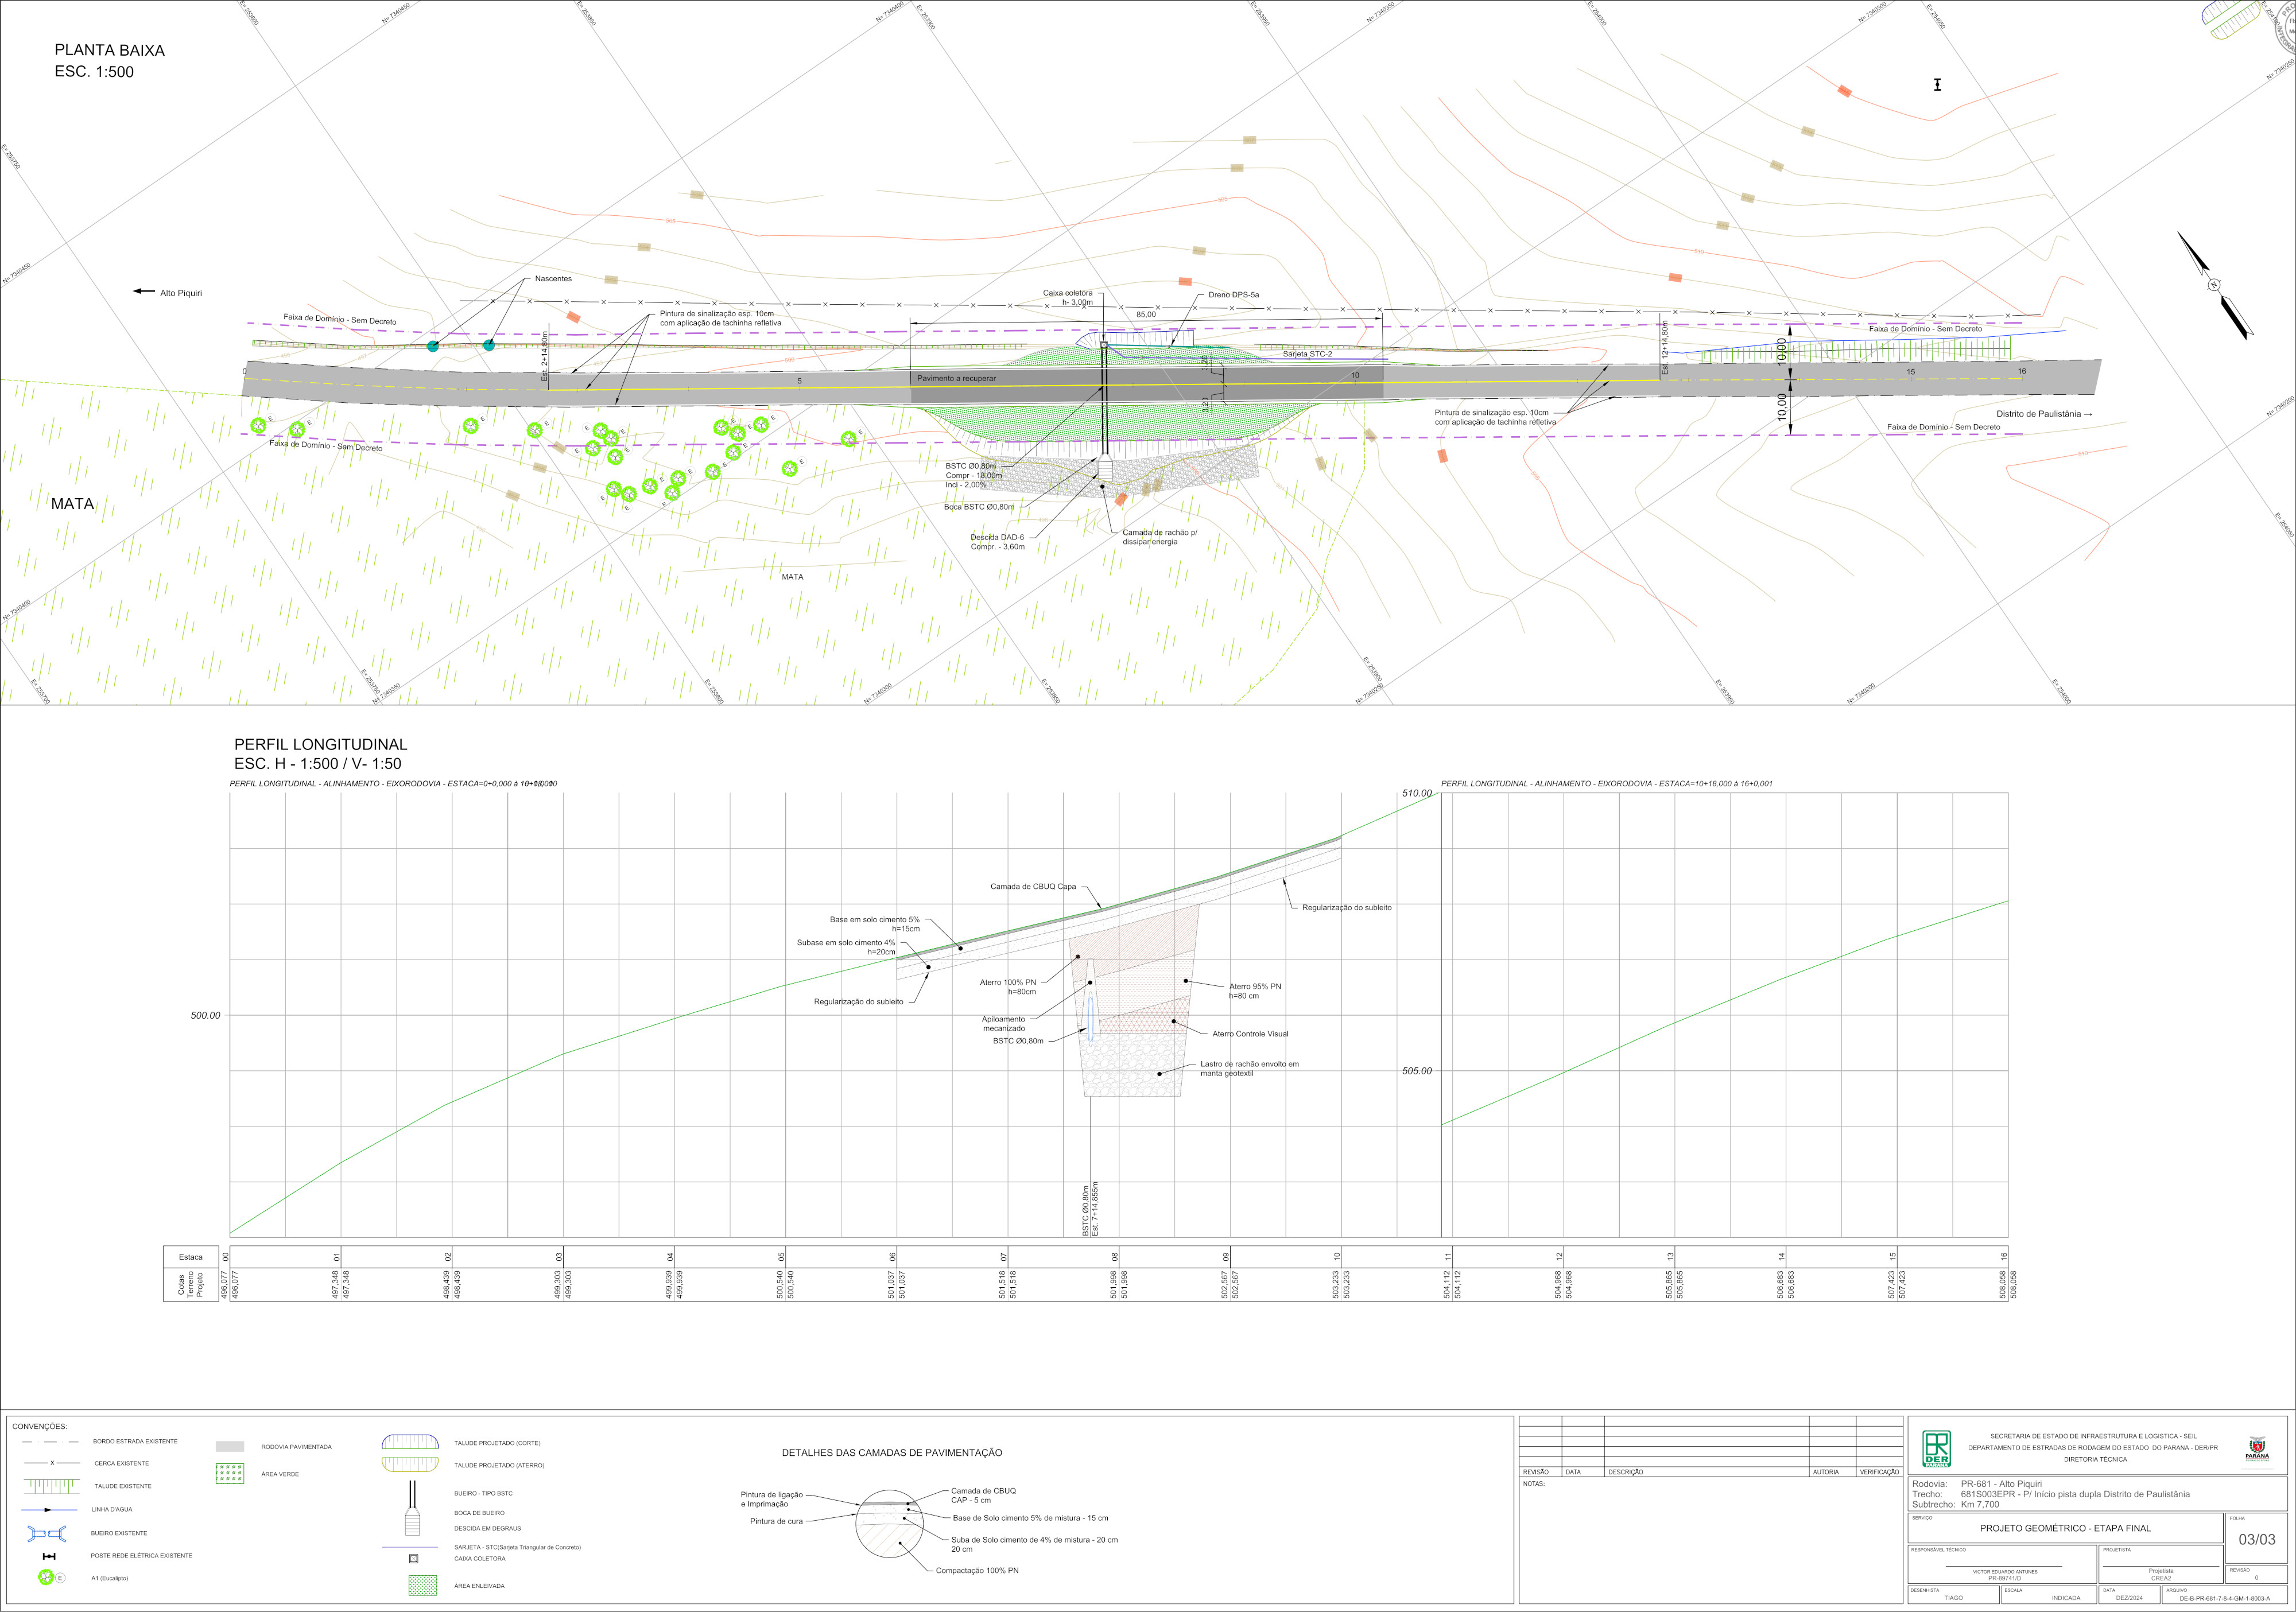
Task: Click the north arrow compass symbol
Action: 2214,284
